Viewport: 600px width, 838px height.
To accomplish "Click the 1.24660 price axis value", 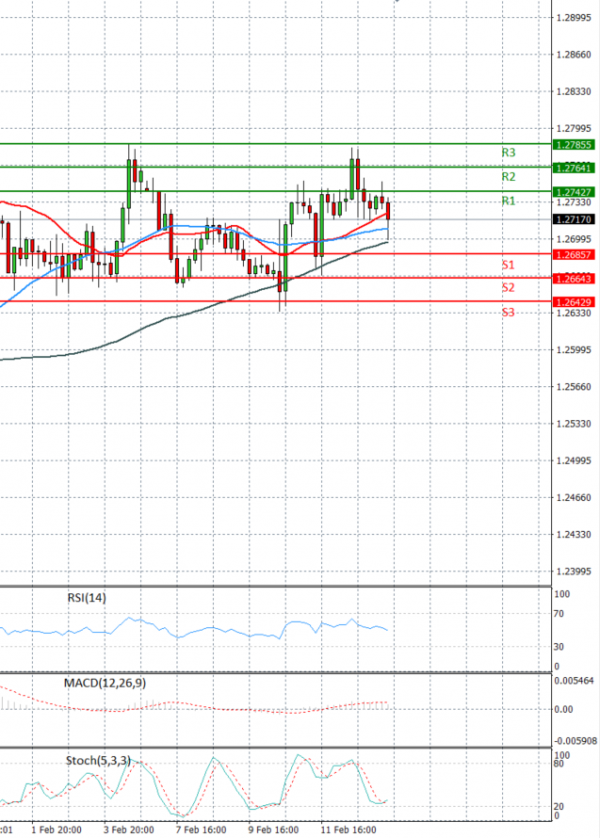I will [574, 498].
